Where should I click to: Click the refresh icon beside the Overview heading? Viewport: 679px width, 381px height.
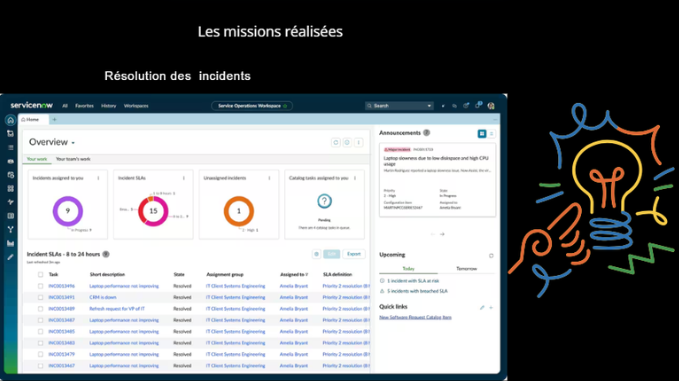(336, 142)
